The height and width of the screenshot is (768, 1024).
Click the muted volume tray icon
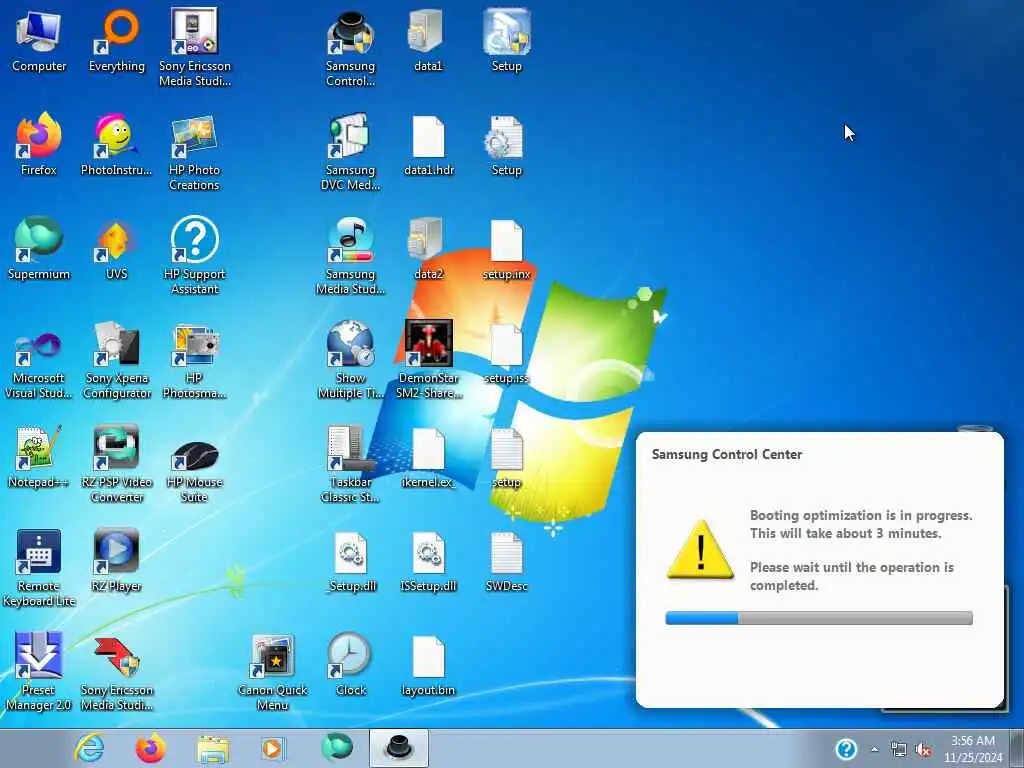(923, 749)
